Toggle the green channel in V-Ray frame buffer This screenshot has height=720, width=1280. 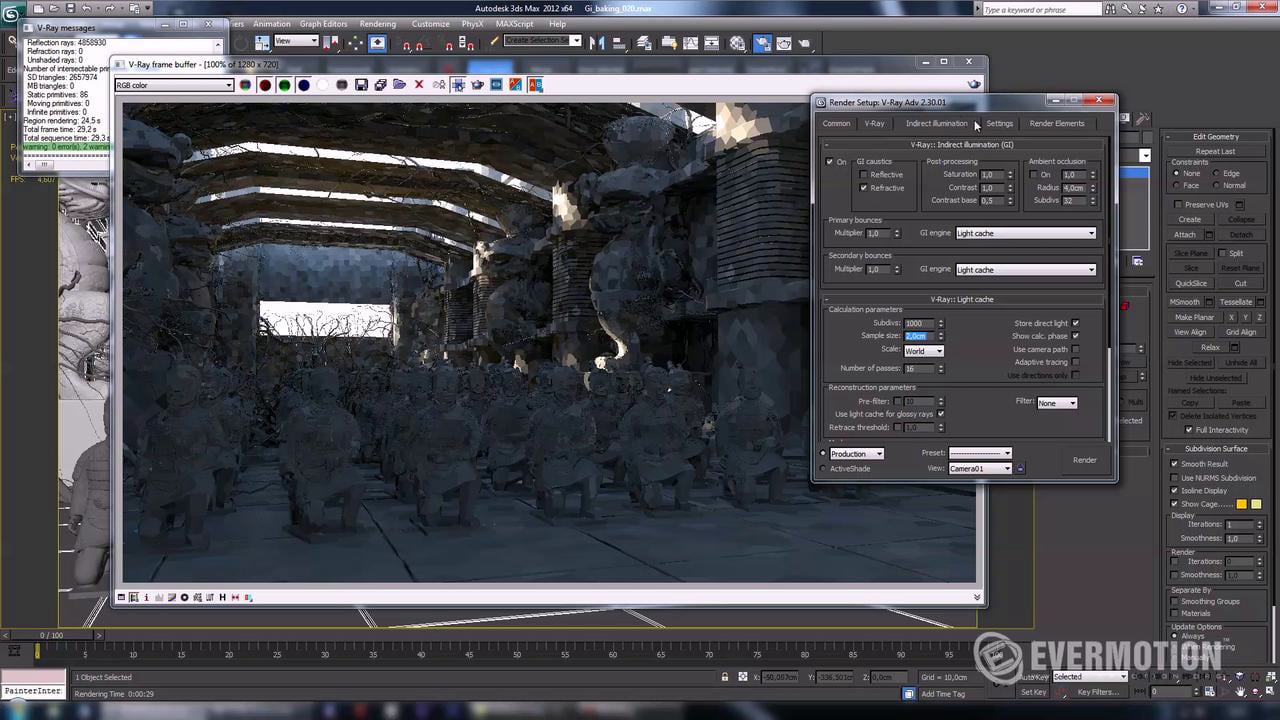point(284,85)
